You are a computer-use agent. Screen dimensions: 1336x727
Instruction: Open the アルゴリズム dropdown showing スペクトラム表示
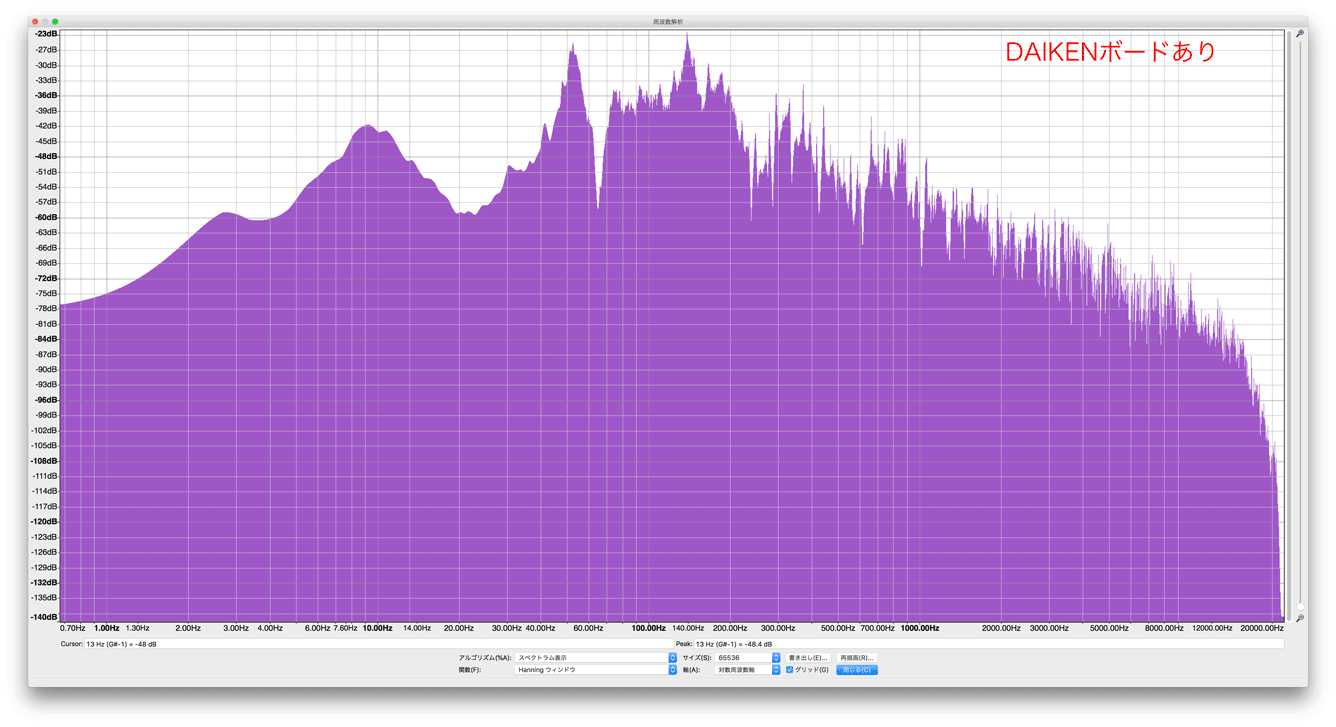click(x=596, y=658)
